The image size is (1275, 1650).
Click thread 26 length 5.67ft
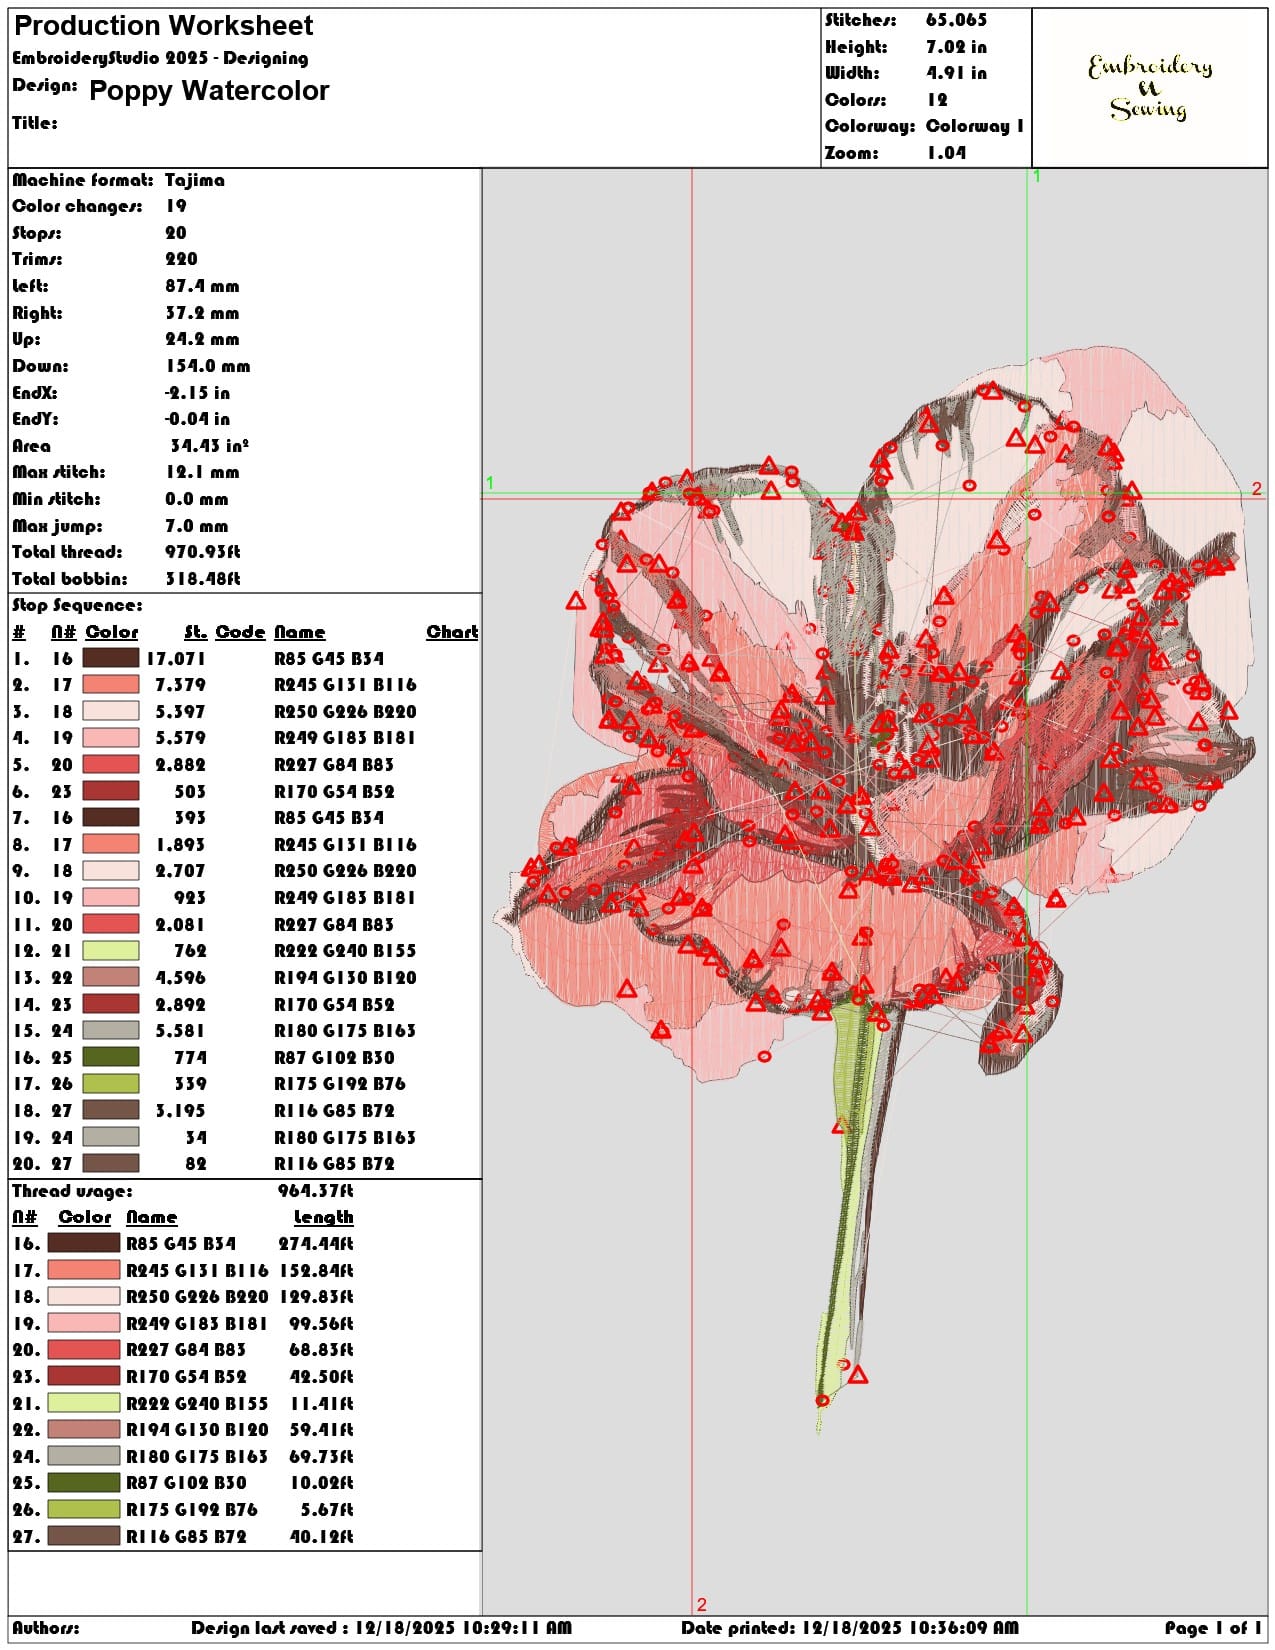pos(327,1510)
